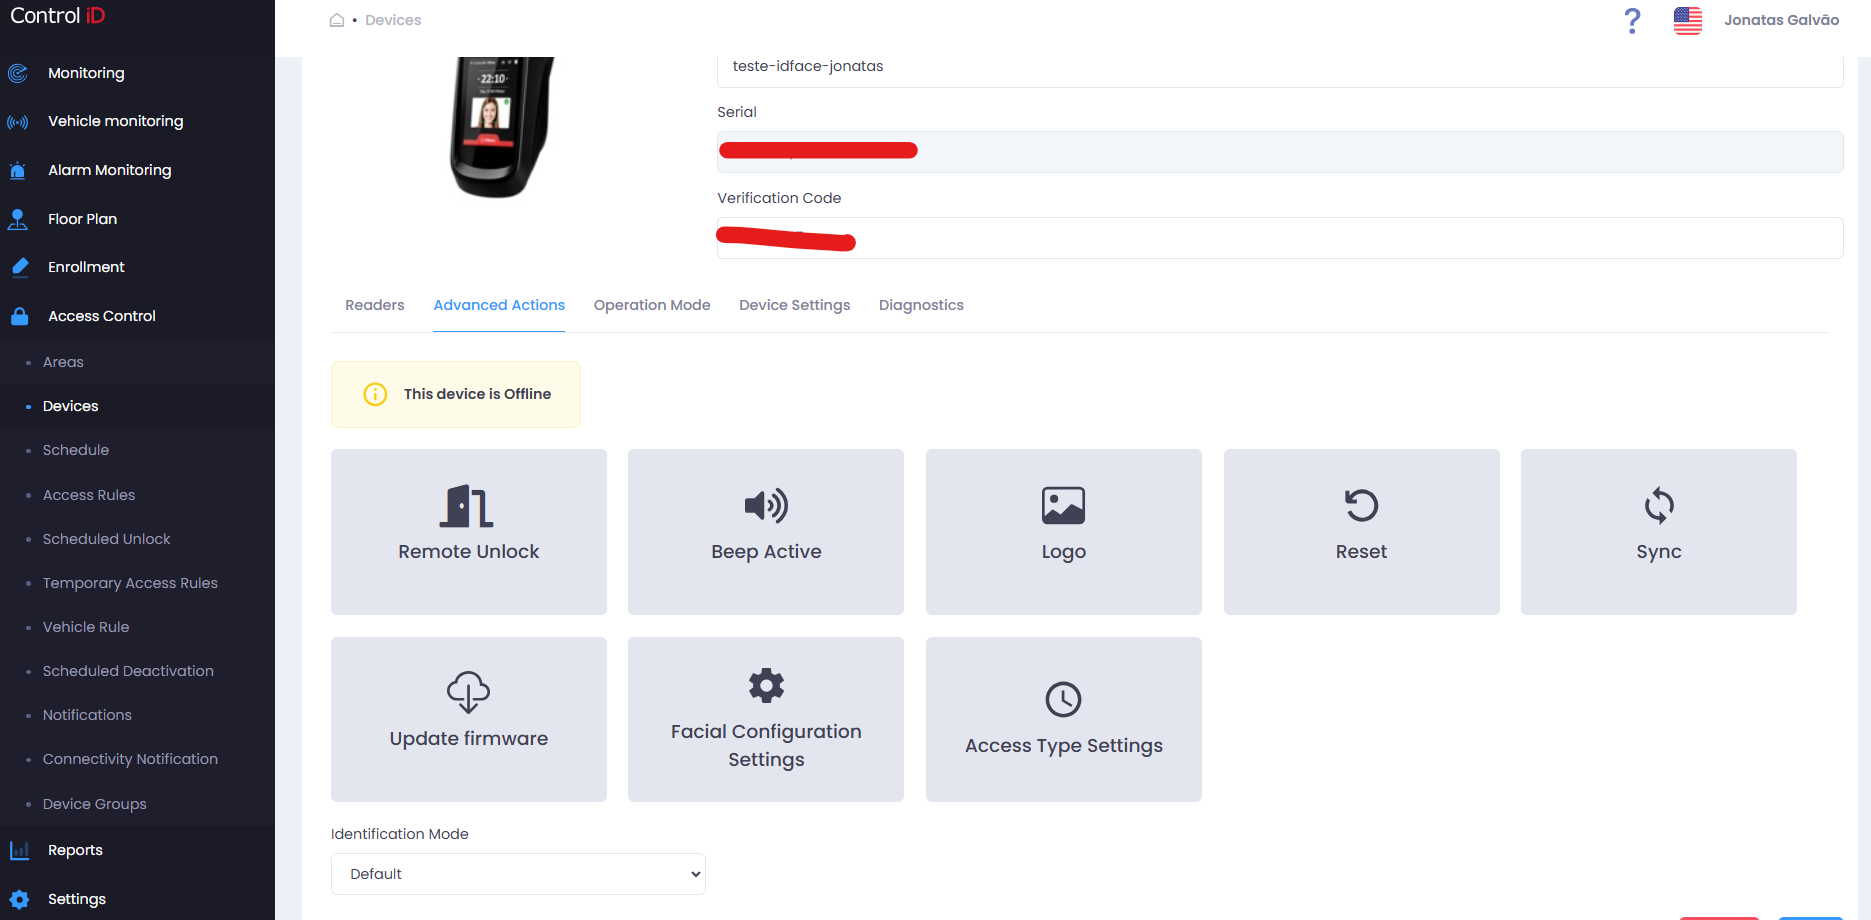Screen dimensions: 1871x920
Task: Click the Serial input field
Action: pos(1280,152)
